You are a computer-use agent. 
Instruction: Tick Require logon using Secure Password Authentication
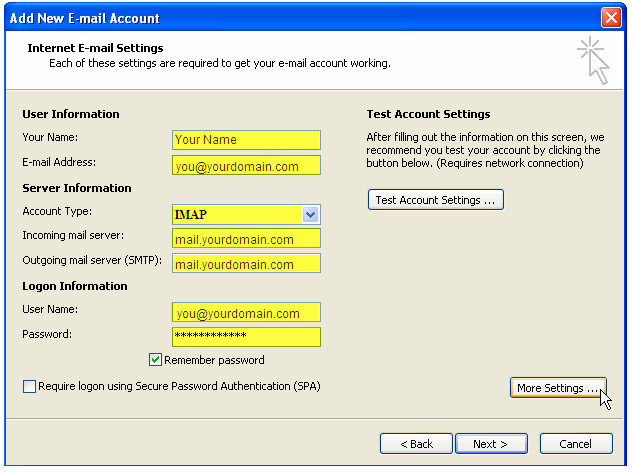click(x=29, y=386)
